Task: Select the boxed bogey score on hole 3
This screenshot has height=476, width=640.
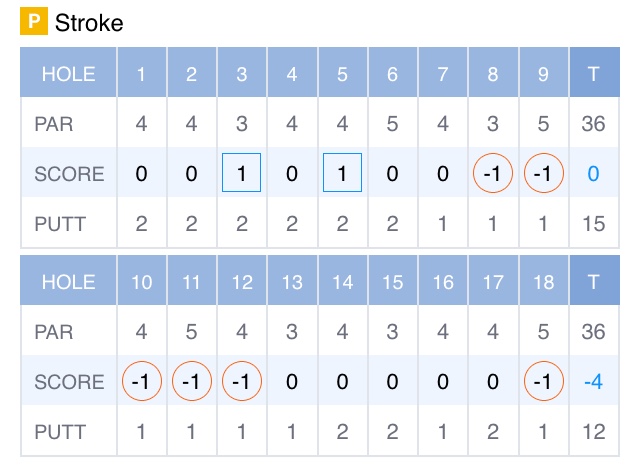Action: point(241,174)
